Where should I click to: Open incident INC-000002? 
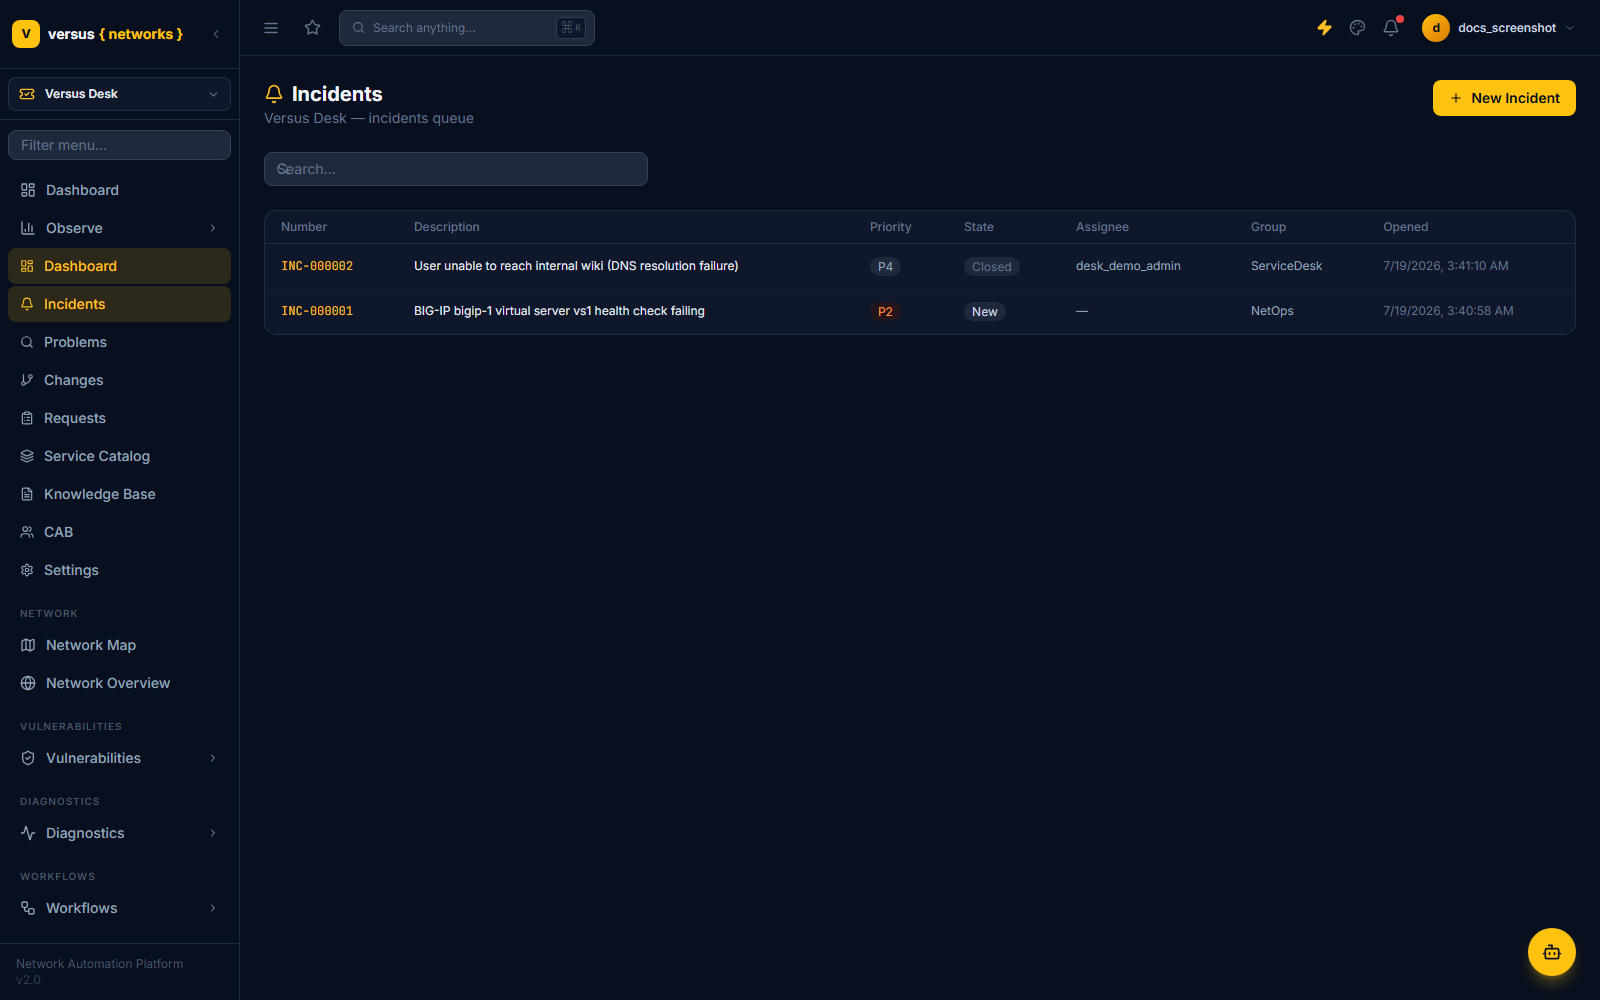(x=317, y=266)
